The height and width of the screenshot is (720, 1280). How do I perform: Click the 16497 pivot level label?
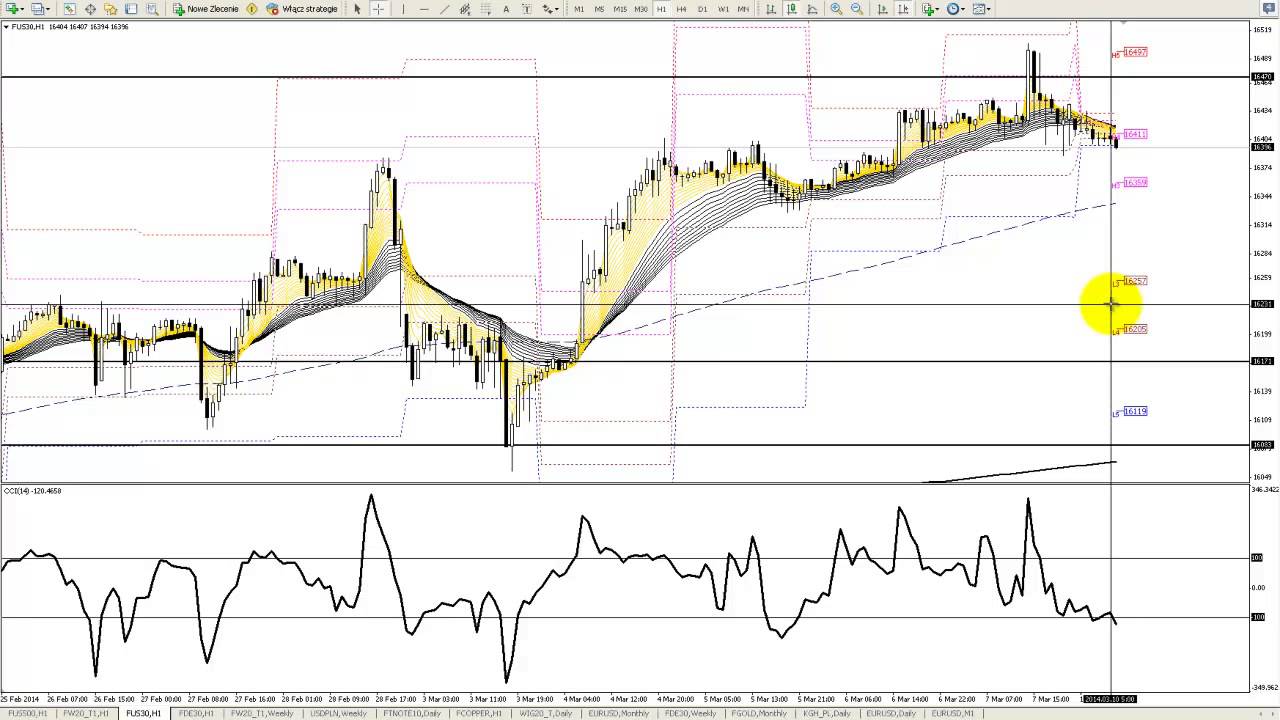1135,52
